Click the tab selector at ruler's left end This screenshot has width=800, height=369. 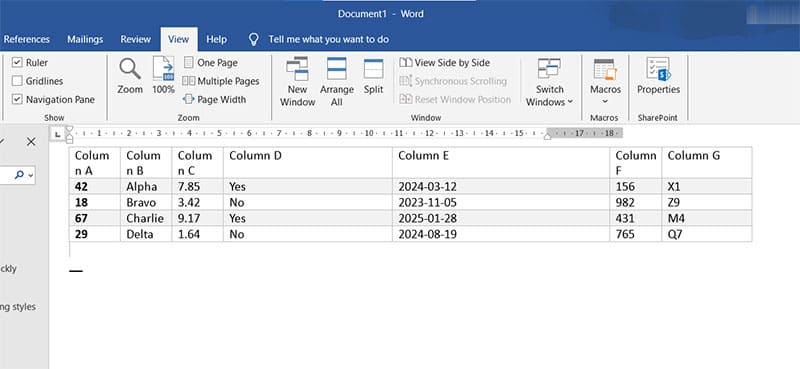click(x=58, y=134)
